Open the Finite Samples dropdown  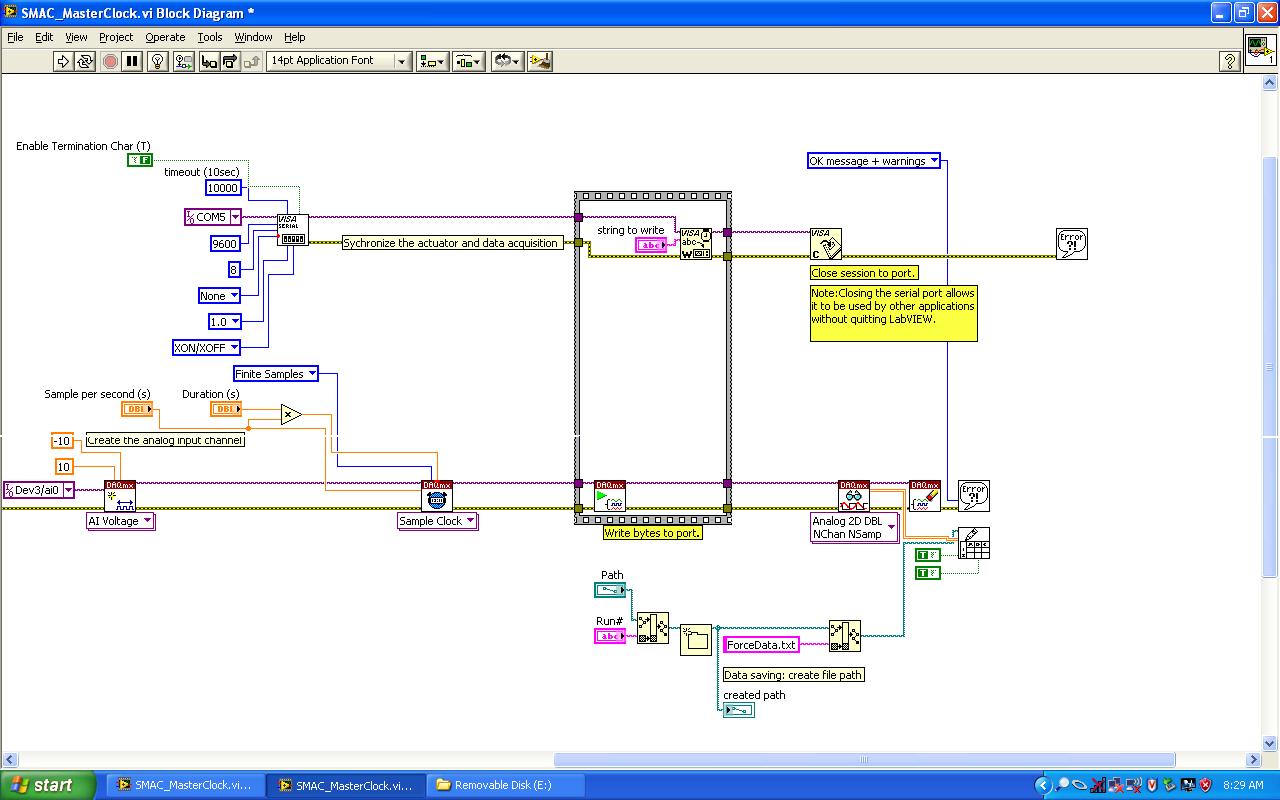(x=276, y=374)
